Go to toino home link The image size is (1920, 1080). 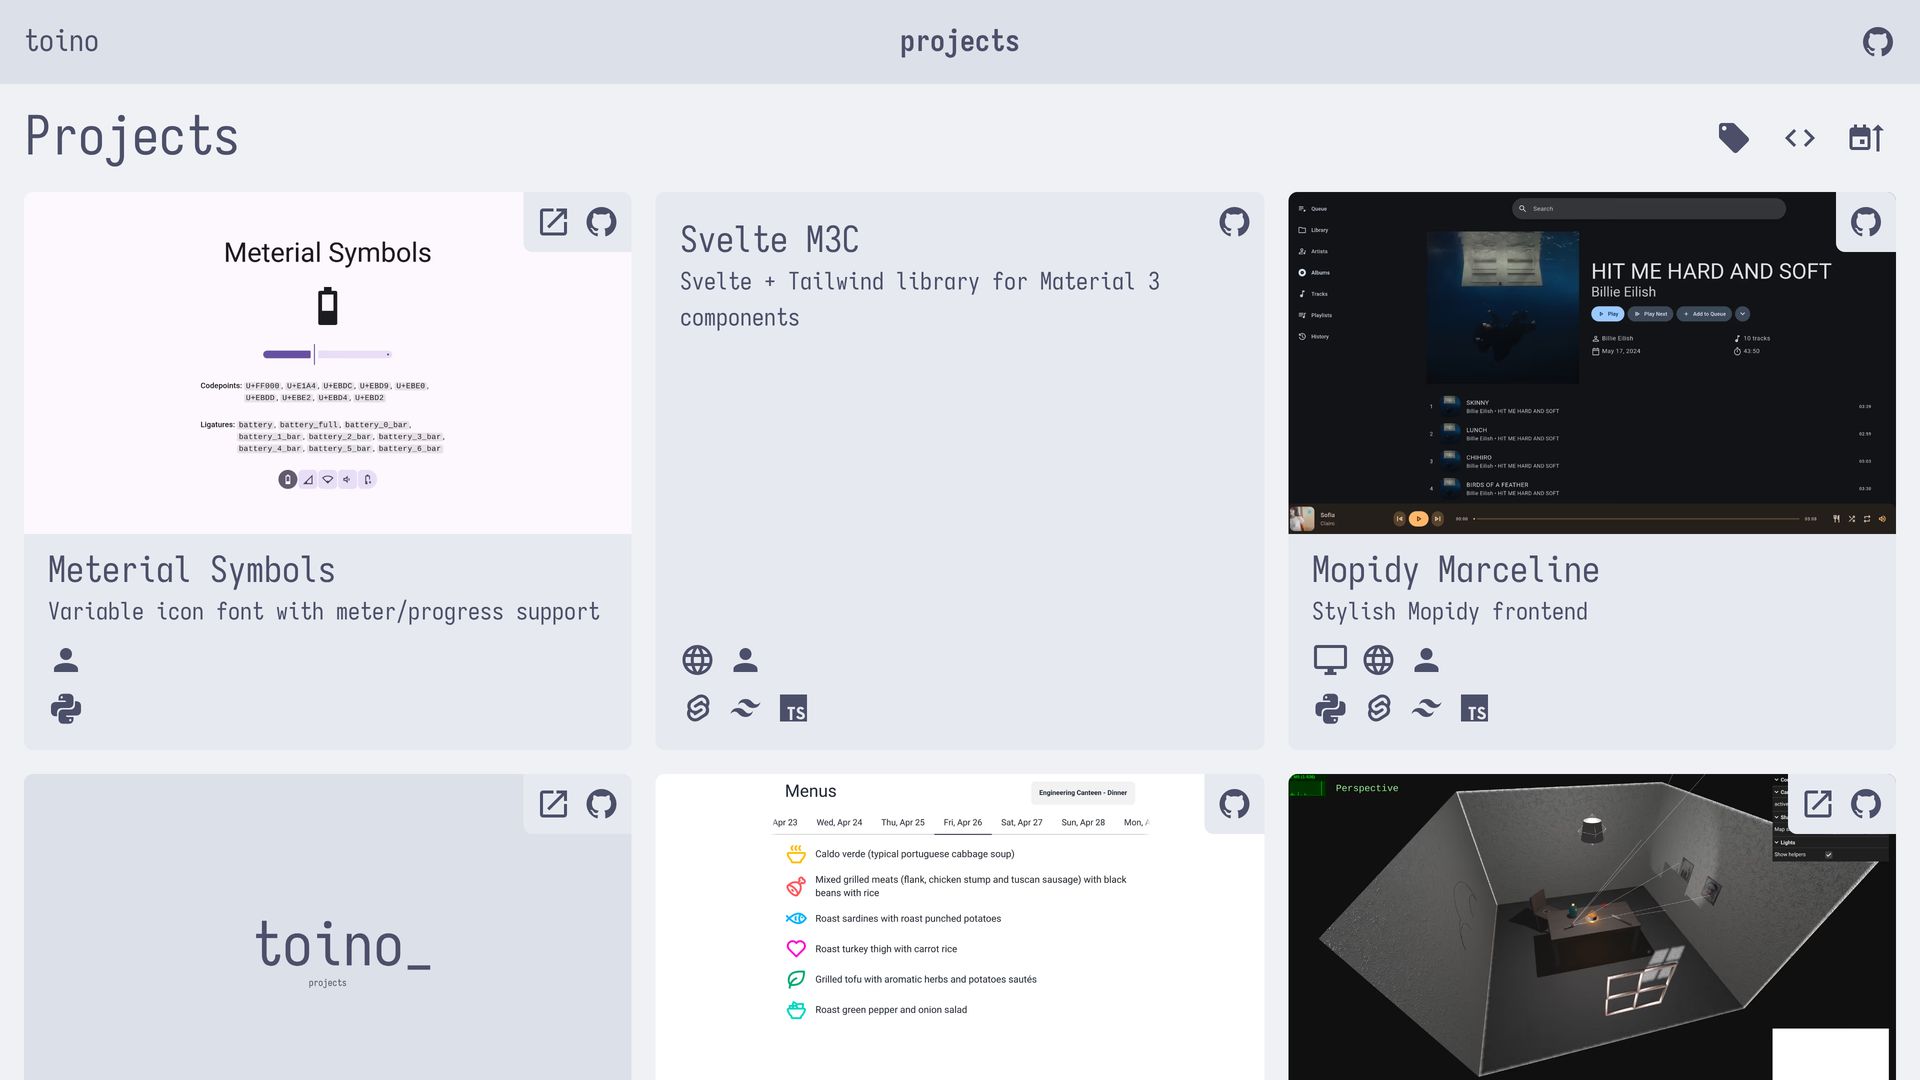[62, 42]
